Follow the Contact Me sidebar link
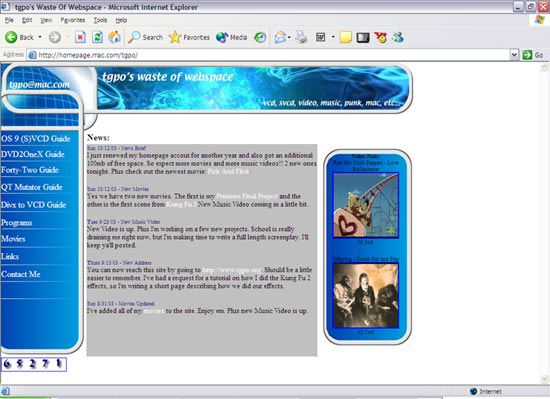 click(21, 274)
